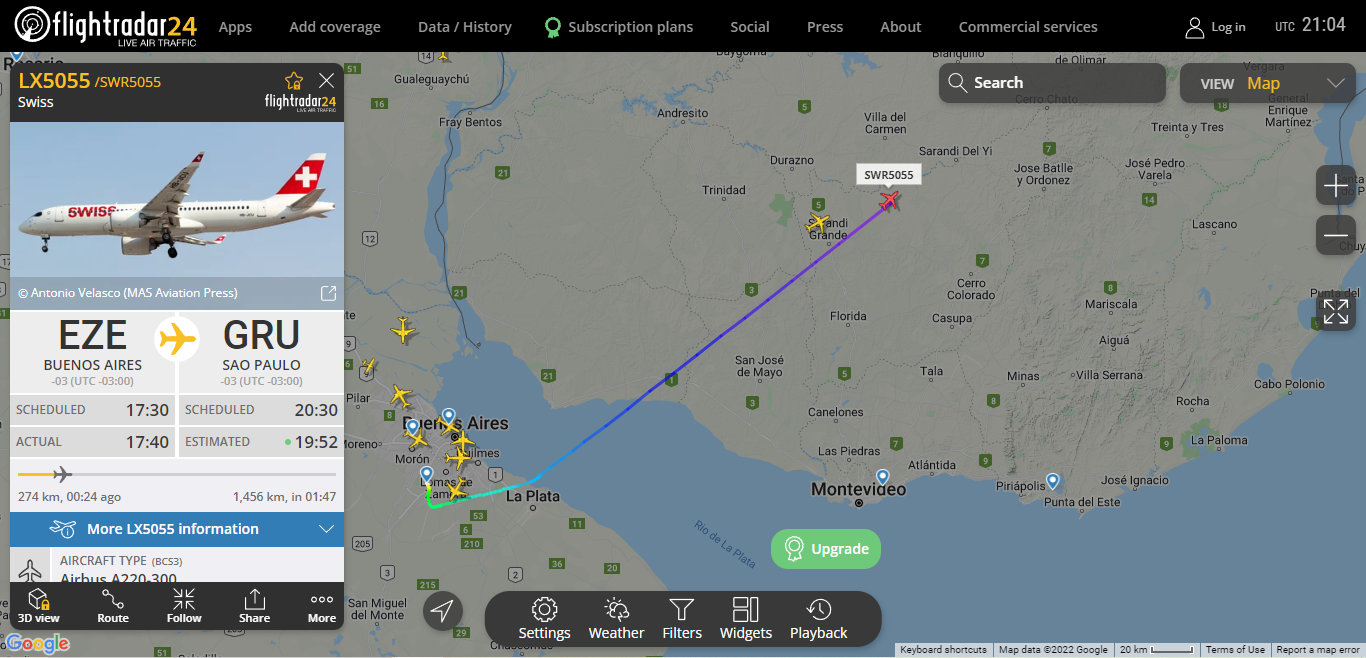Follow the selected aircraft
Screen dimensions: 1366x658
(x=184, y=608)
